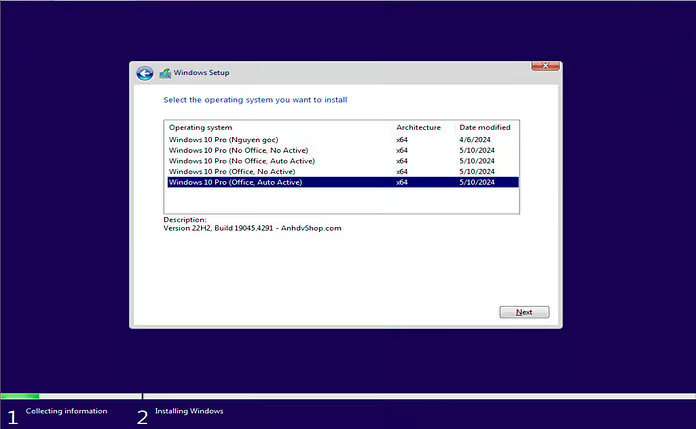Close the Windows Setup dialog

coord(545,66)
